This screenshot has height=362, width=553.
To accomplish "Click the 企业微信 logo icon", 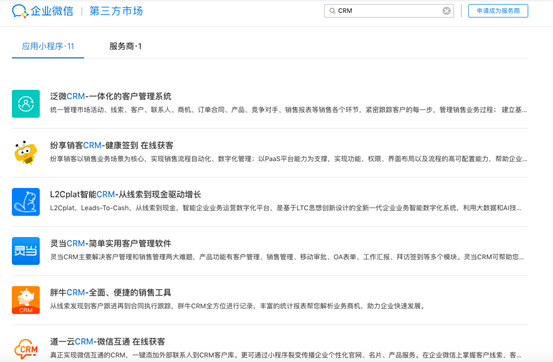I will (x=20, y=11).
